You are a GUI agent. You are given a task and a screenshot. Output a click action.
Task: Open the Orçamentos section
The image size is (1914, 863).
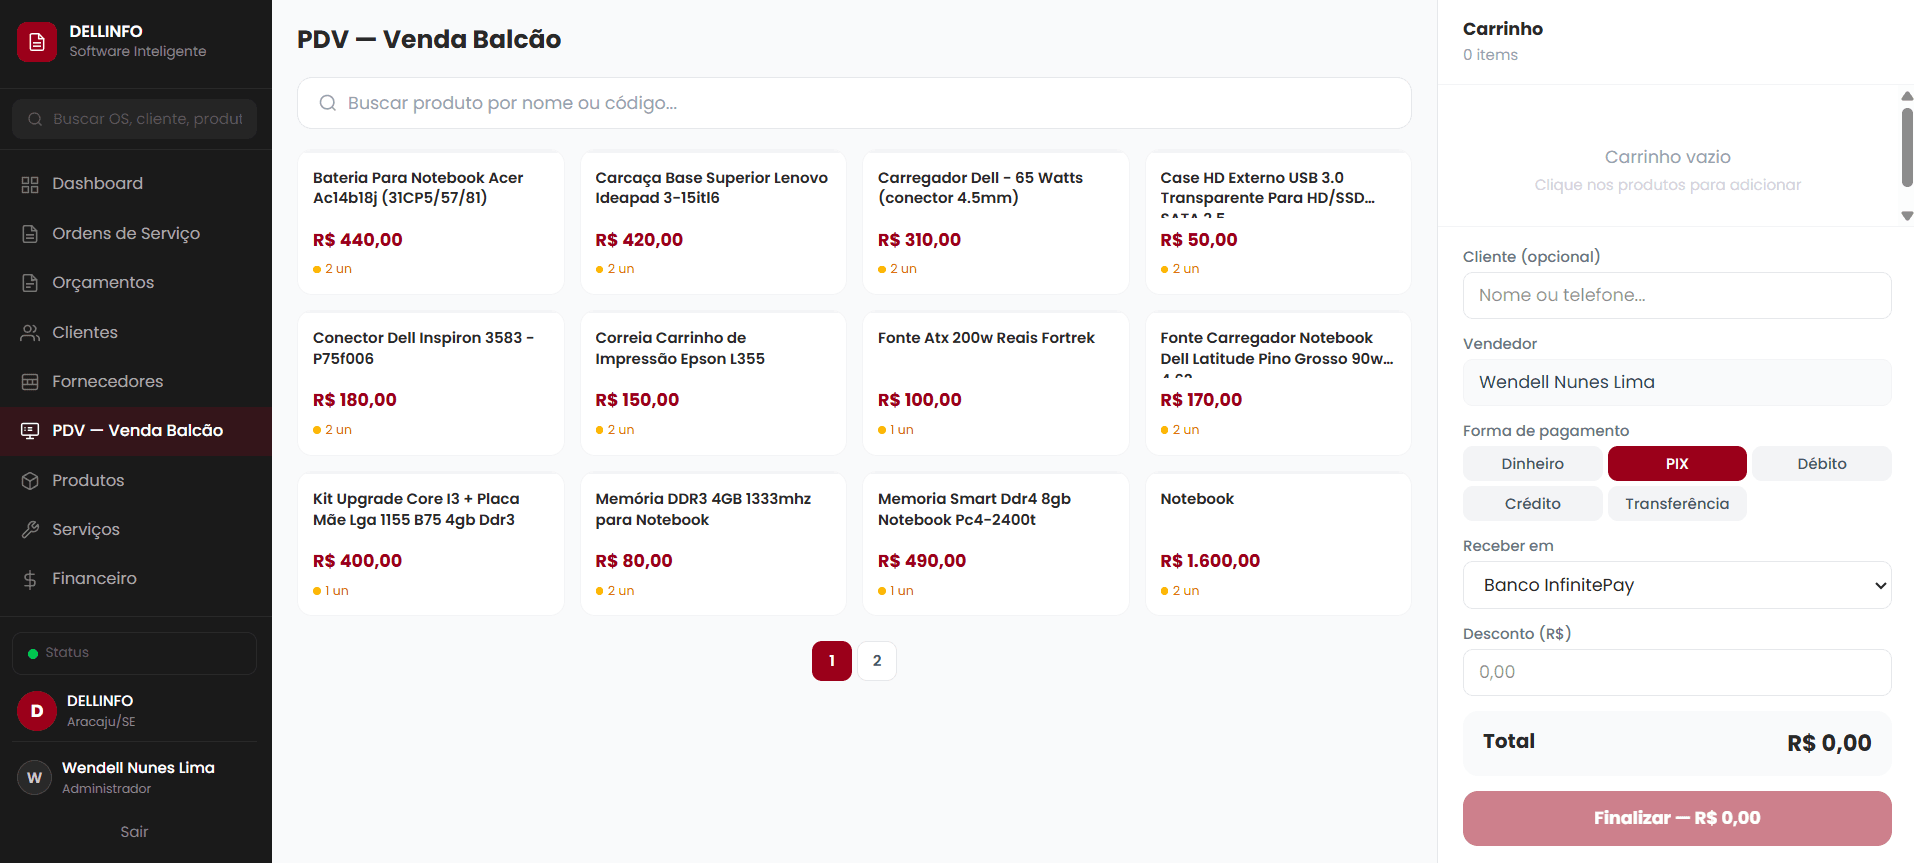(x=136, y=283)
